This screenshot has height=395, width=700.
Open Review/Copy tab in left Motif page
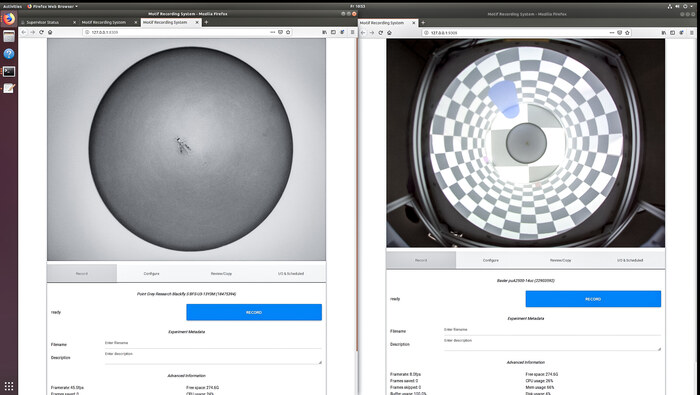pos(221,274)
